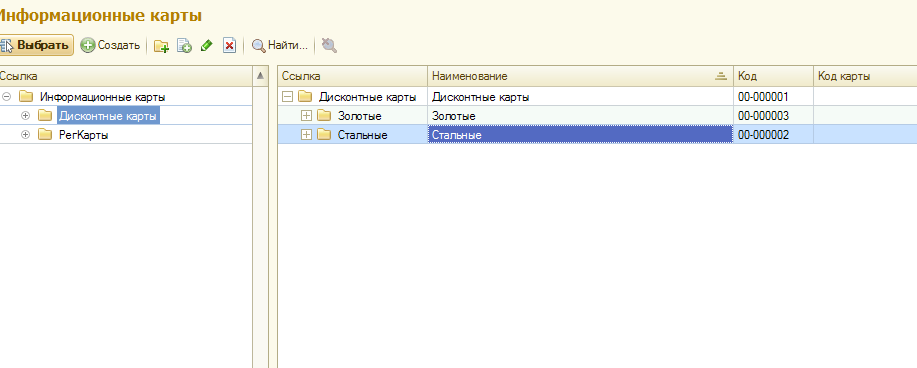Select the РегКарты folder in tree
Viewport: 917px width, 368px height.
click(x=84, y=135)
